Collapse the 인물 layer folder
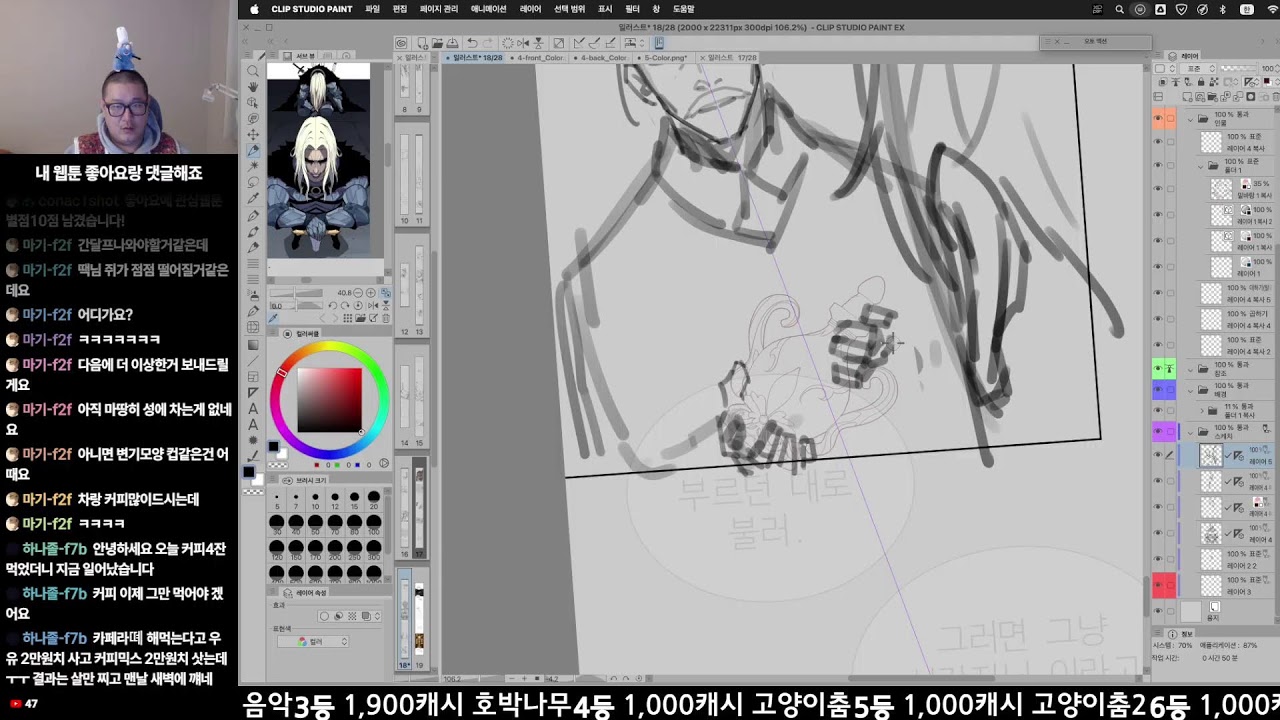This screenshot has width=1280, height=720. coord(1191,118)
